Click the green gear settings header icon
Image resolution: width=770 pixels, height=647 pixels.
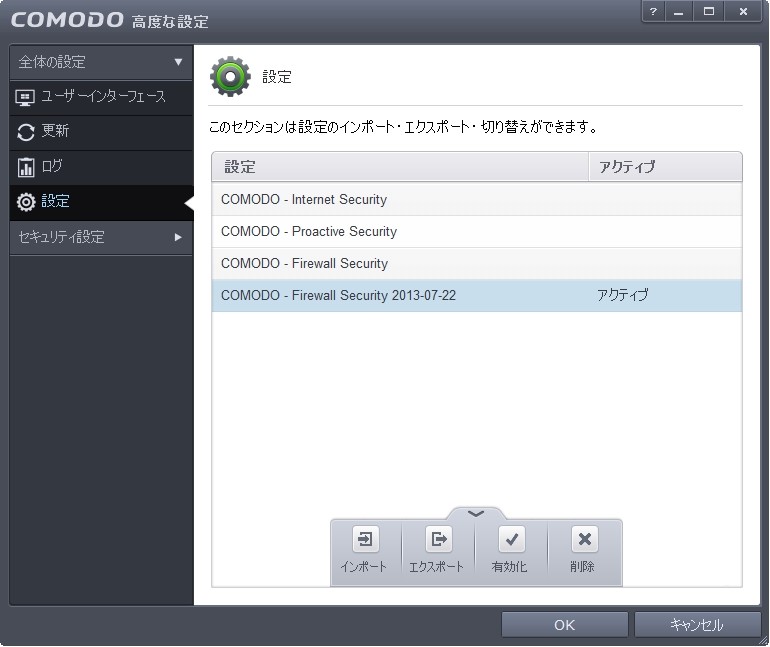tap(230, 76)
